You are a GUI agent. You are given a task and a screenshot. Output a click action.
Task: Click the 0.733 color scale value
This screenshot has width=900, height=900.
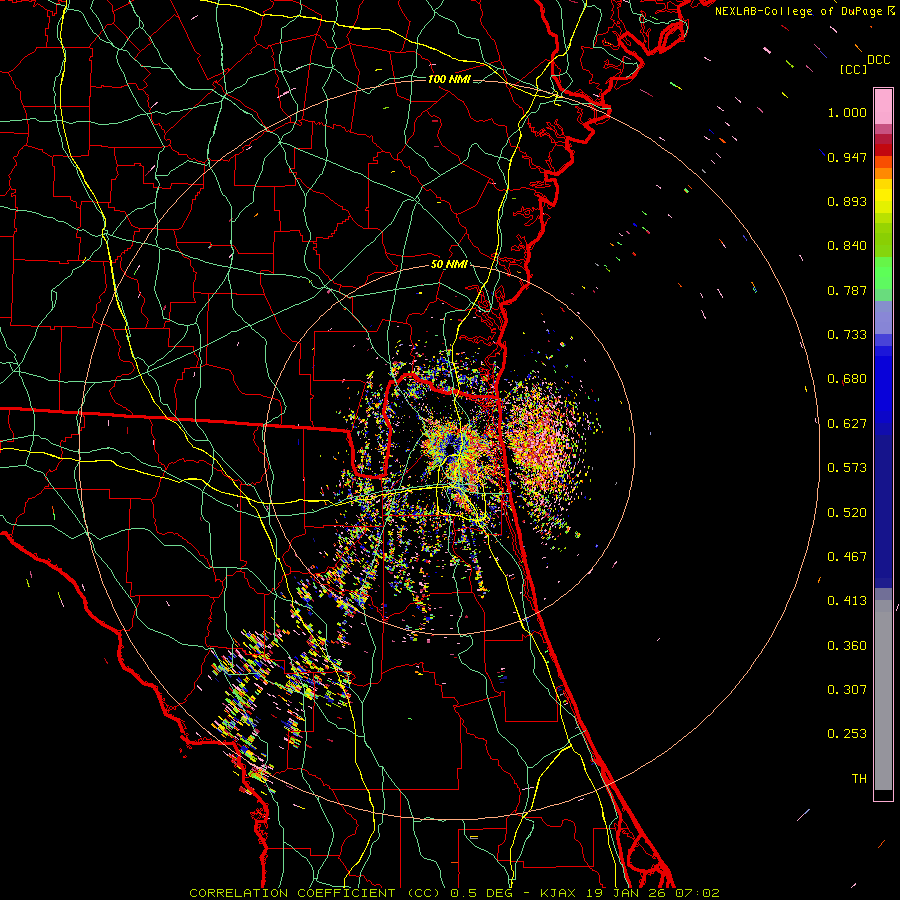coord(847,335)
